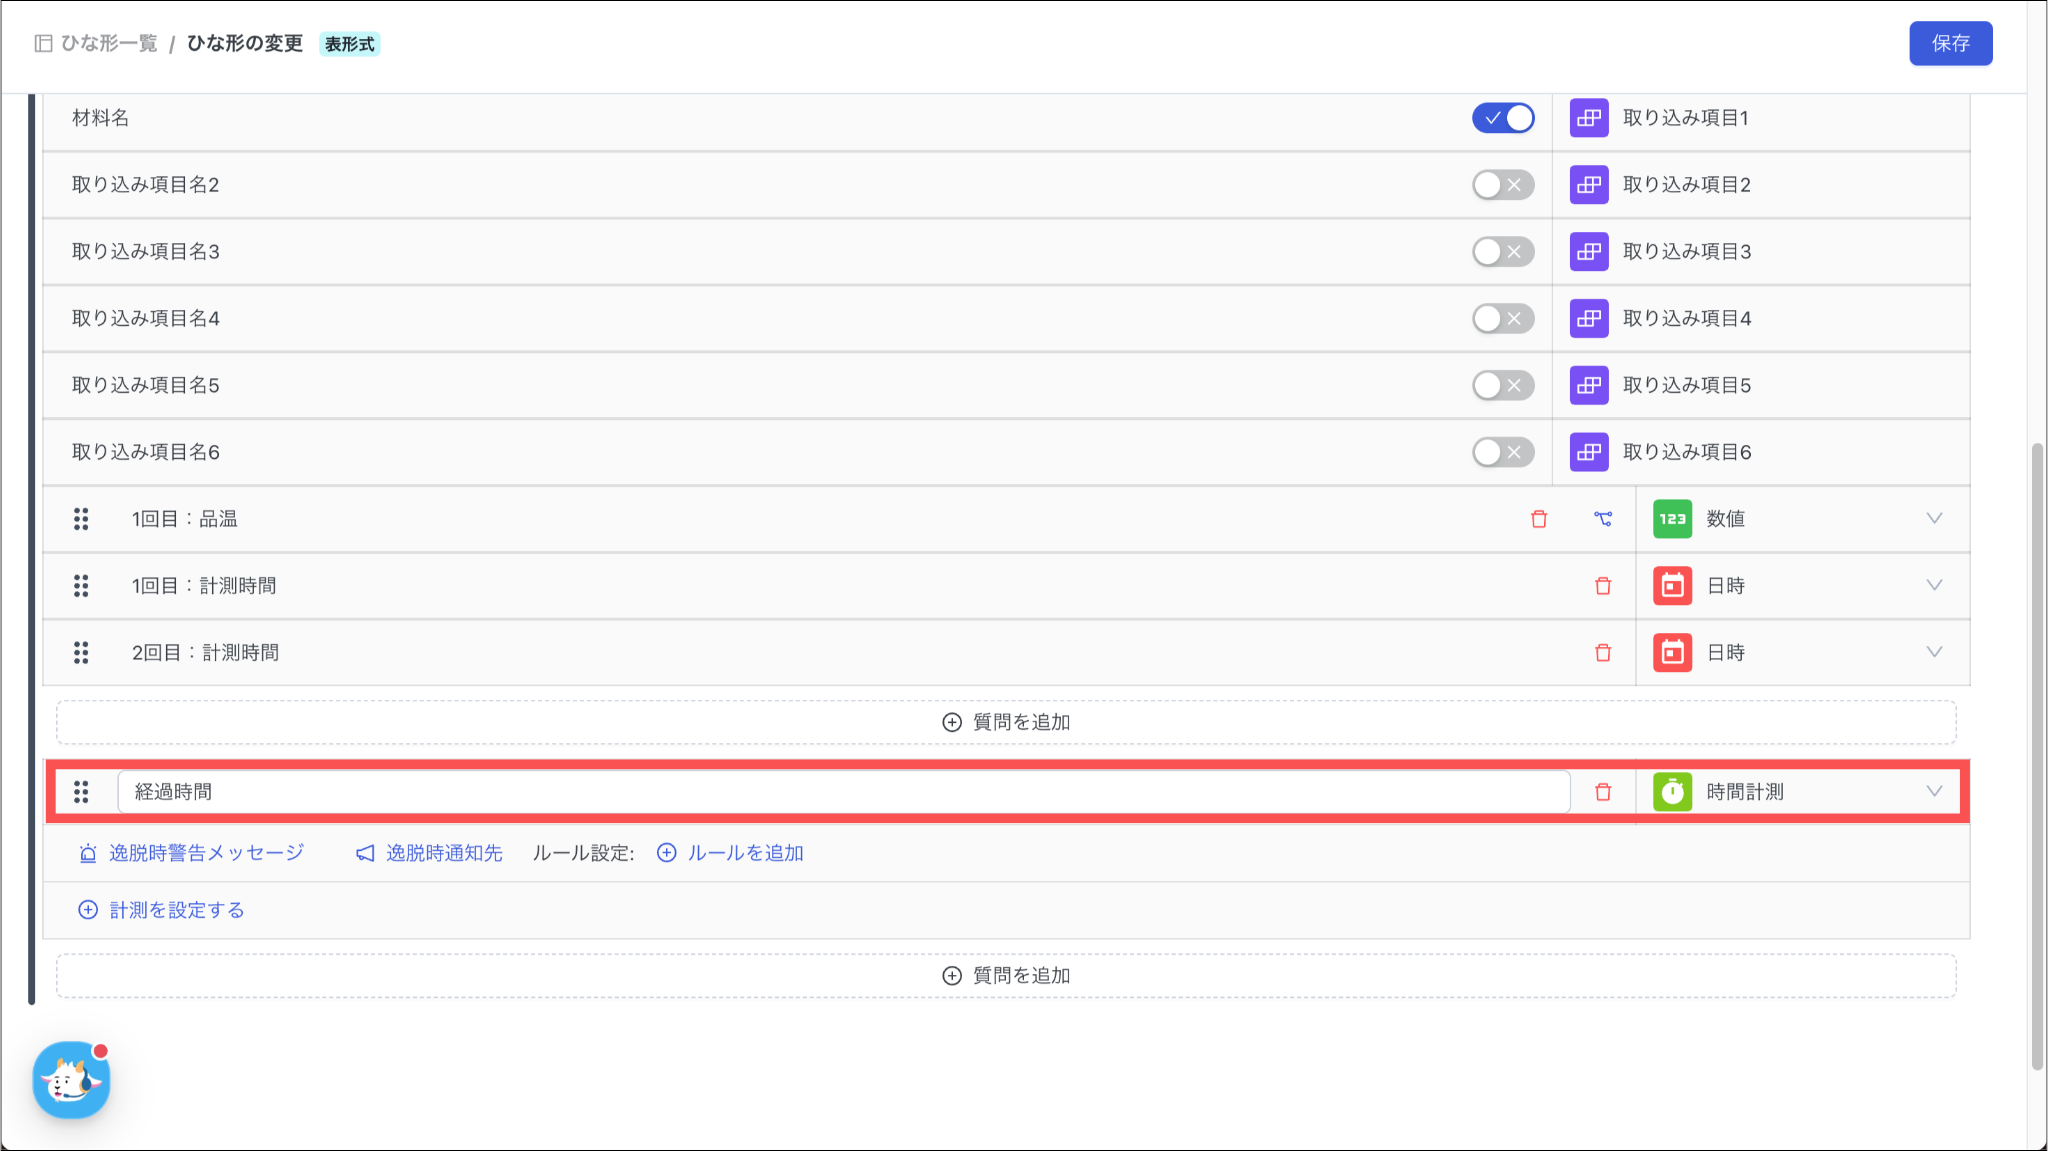This screenshot has width=2048, height=1151.
Task: Click 計測を設定する link
Action: click(x=176, y=910)
